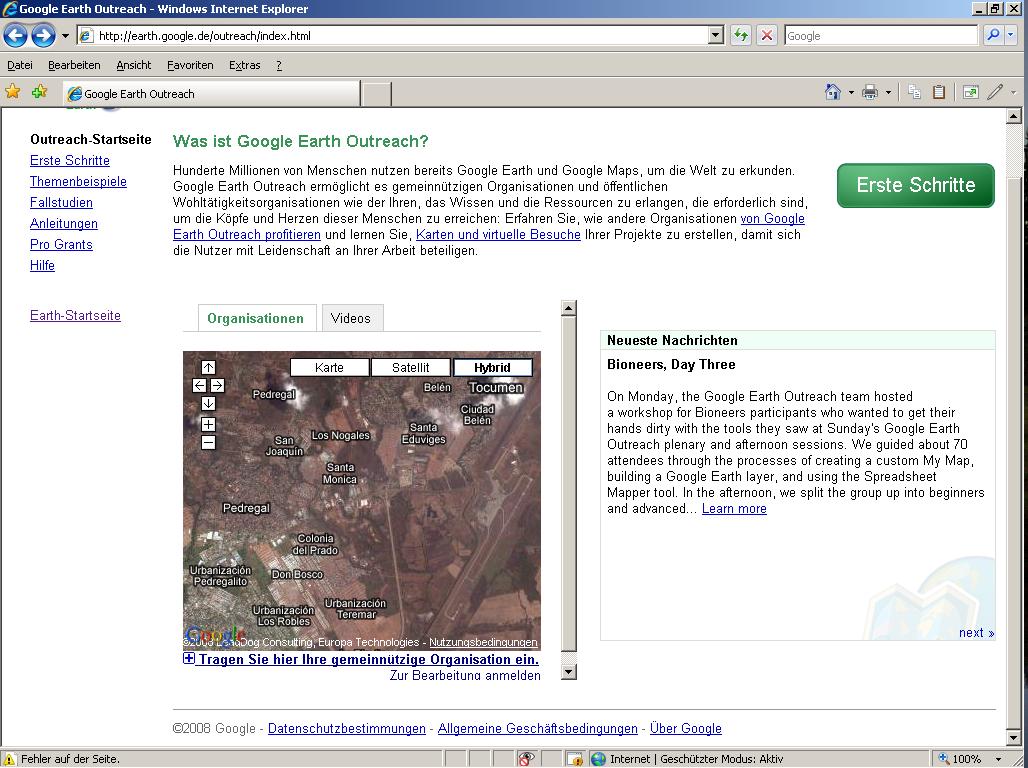Click the browser Back arrow button
The image size is (1028, 768).
point(16,35)
